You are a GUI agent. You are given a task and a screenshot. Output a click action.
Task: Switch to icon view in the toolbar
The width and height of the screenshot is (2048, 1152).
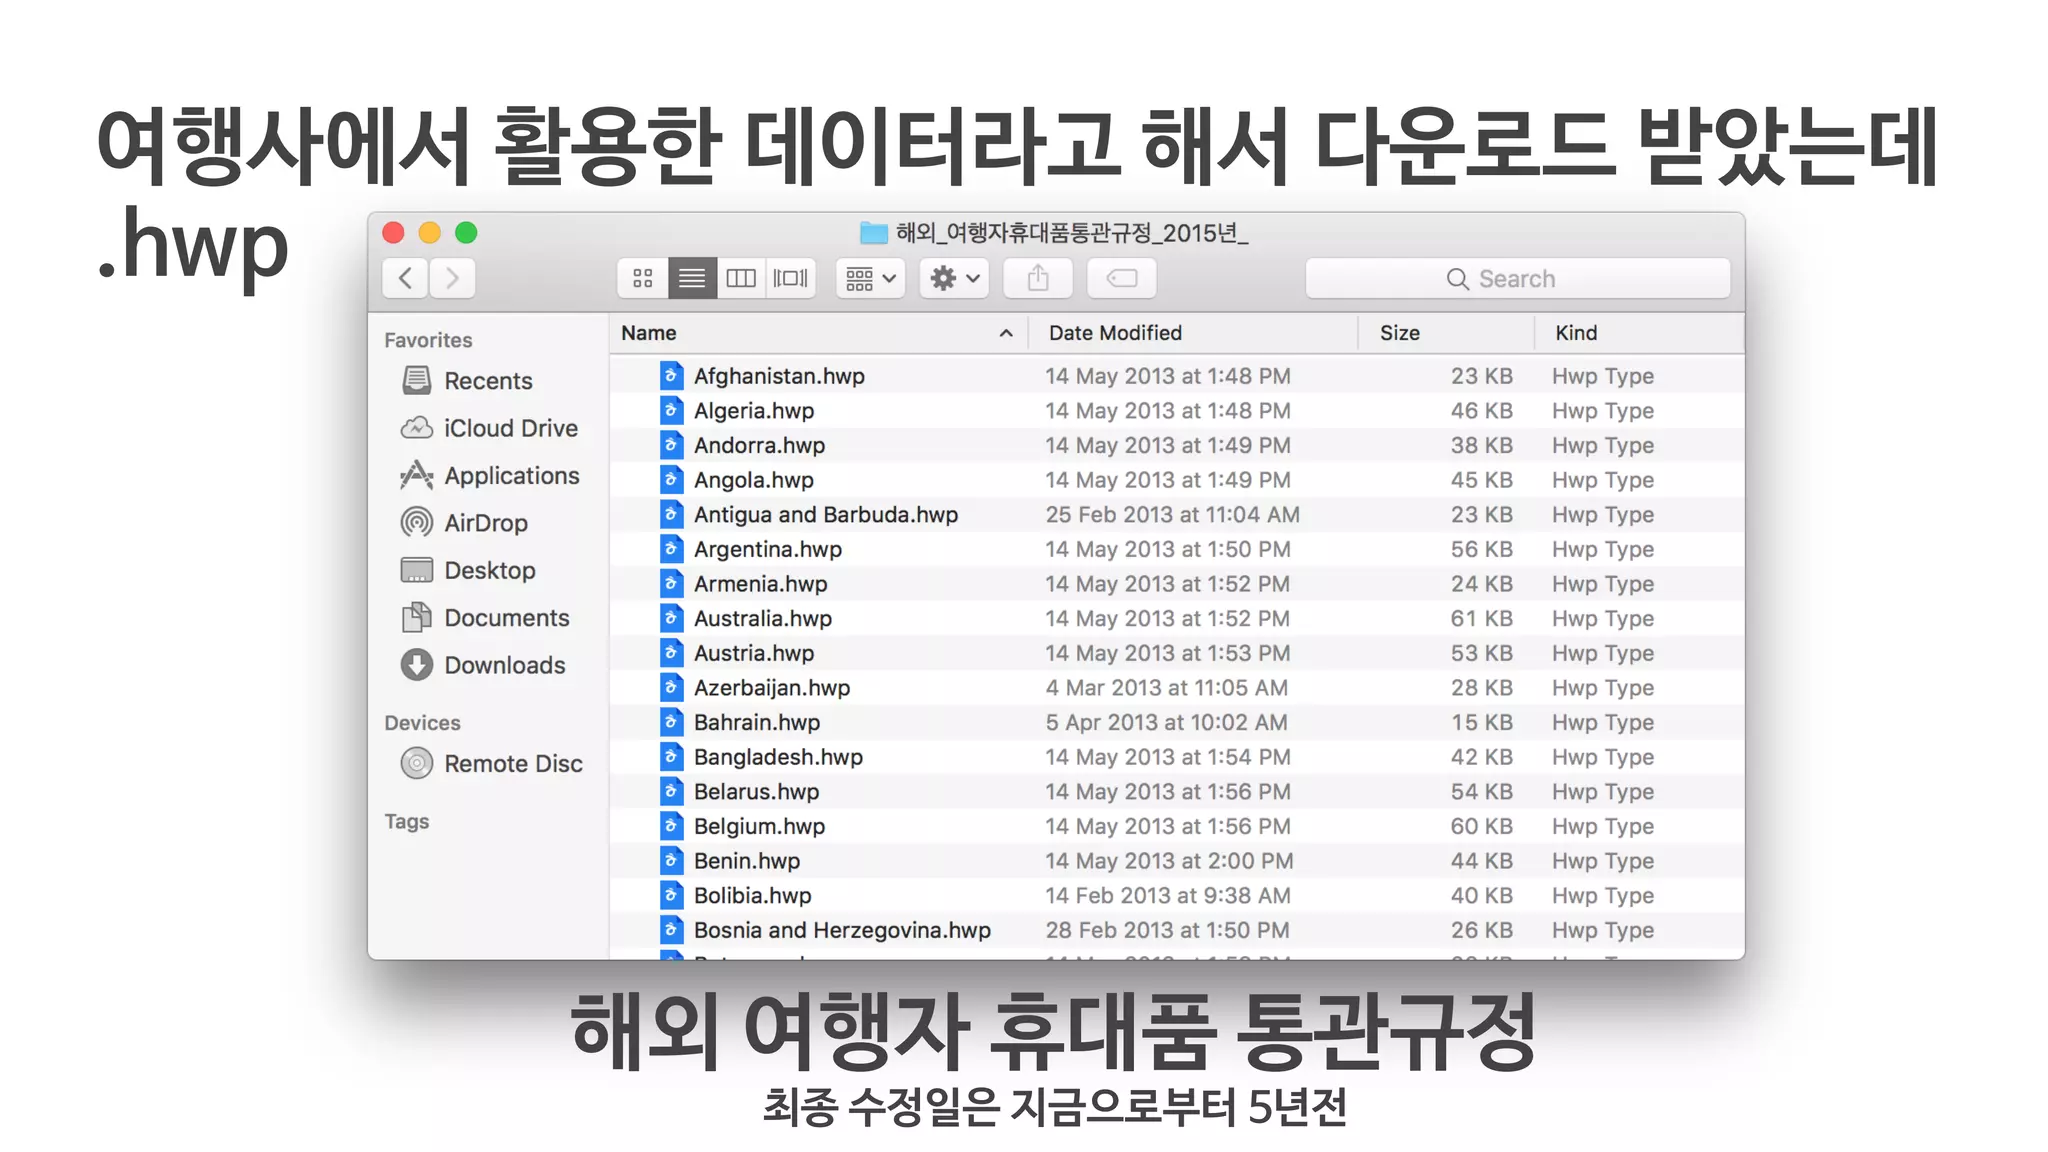[642, 278]
